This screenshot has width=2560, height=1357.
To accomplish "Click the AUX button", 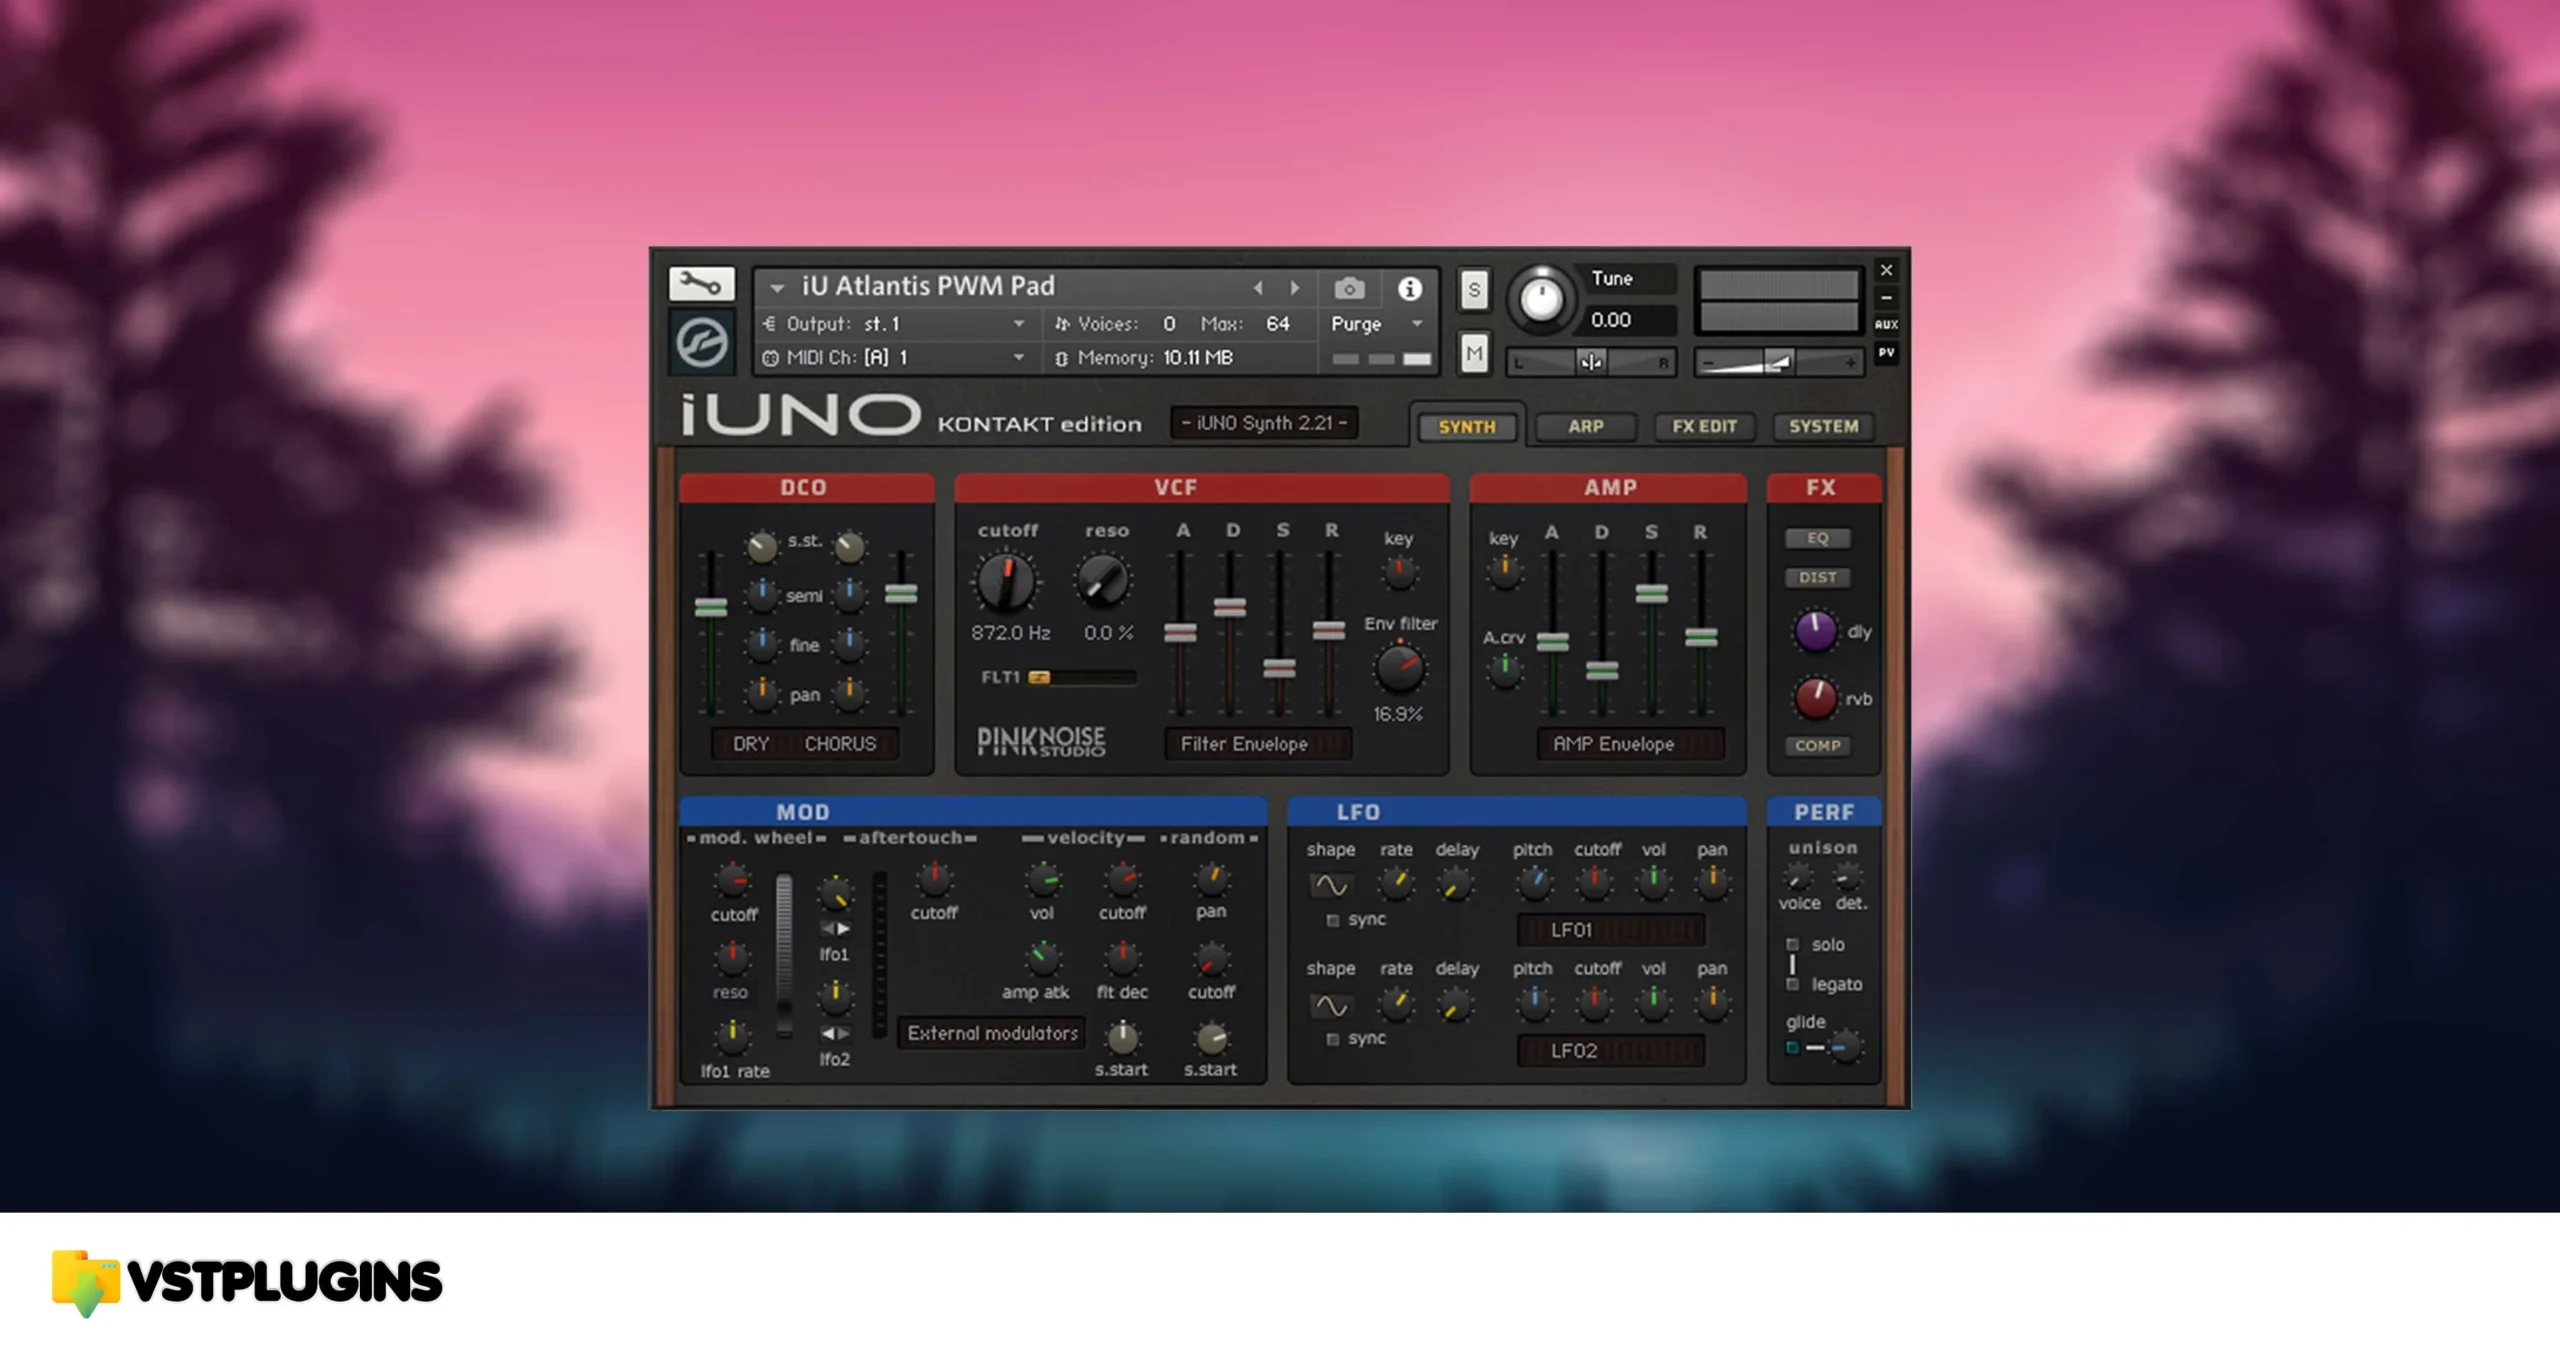I will [1886, 324].
